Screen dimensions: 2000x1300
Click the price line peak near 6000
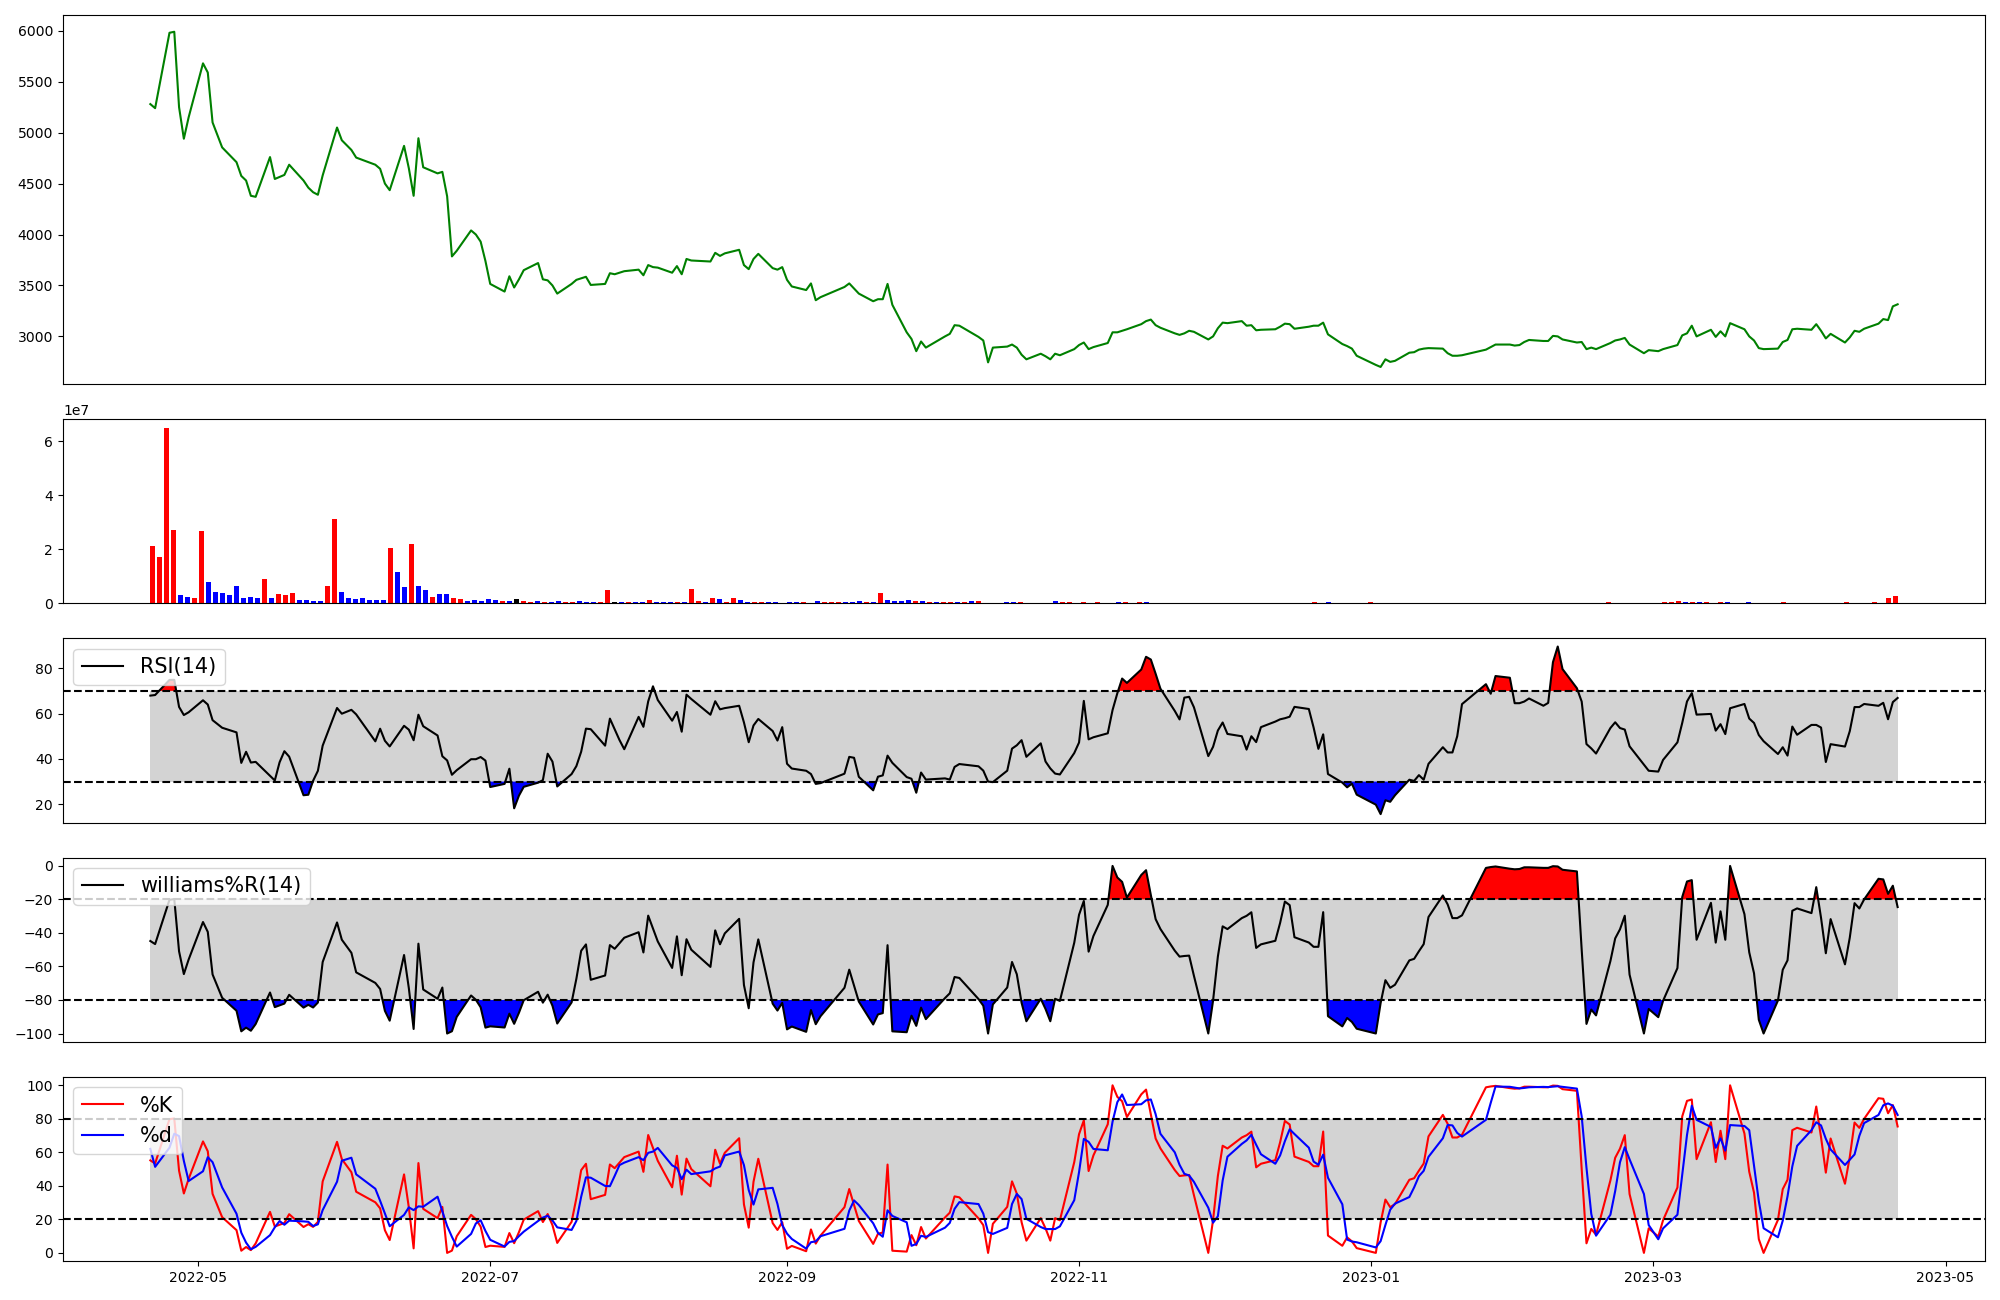tap(172, 33)
